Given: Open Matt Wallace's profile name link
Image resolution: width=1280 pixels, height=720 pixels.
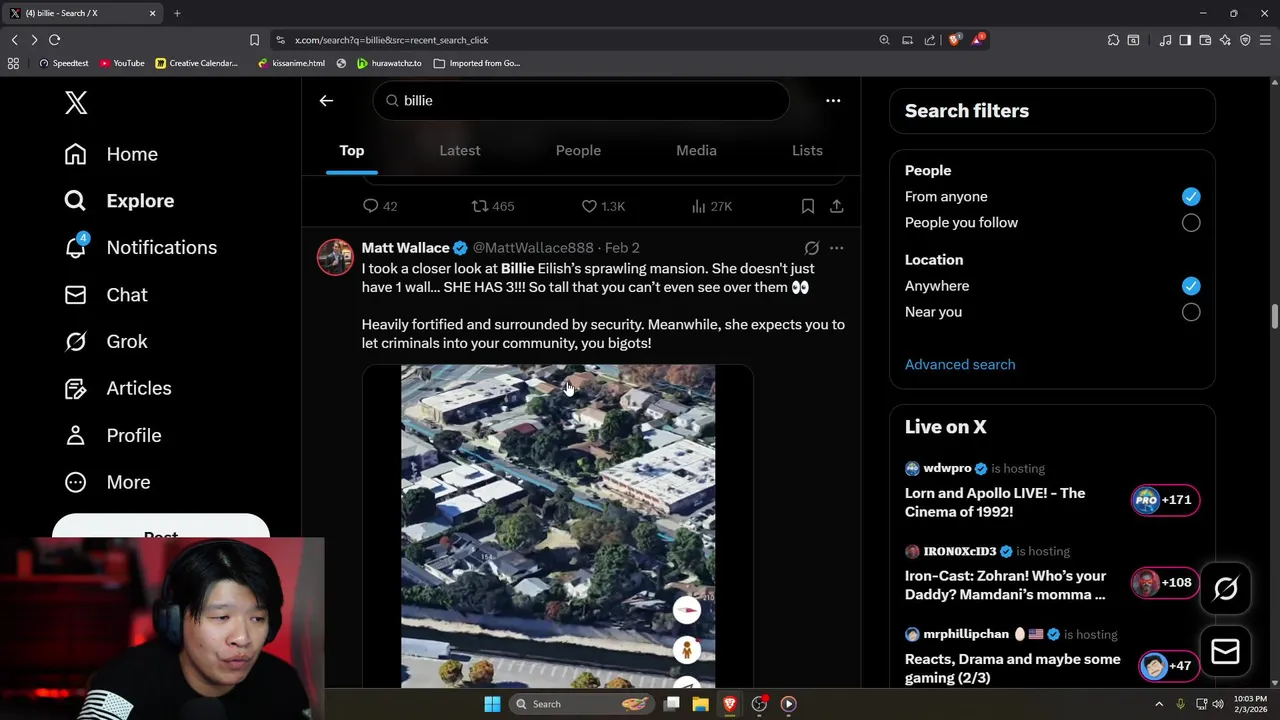Looking at the screenshot, I should coord(405,248).
